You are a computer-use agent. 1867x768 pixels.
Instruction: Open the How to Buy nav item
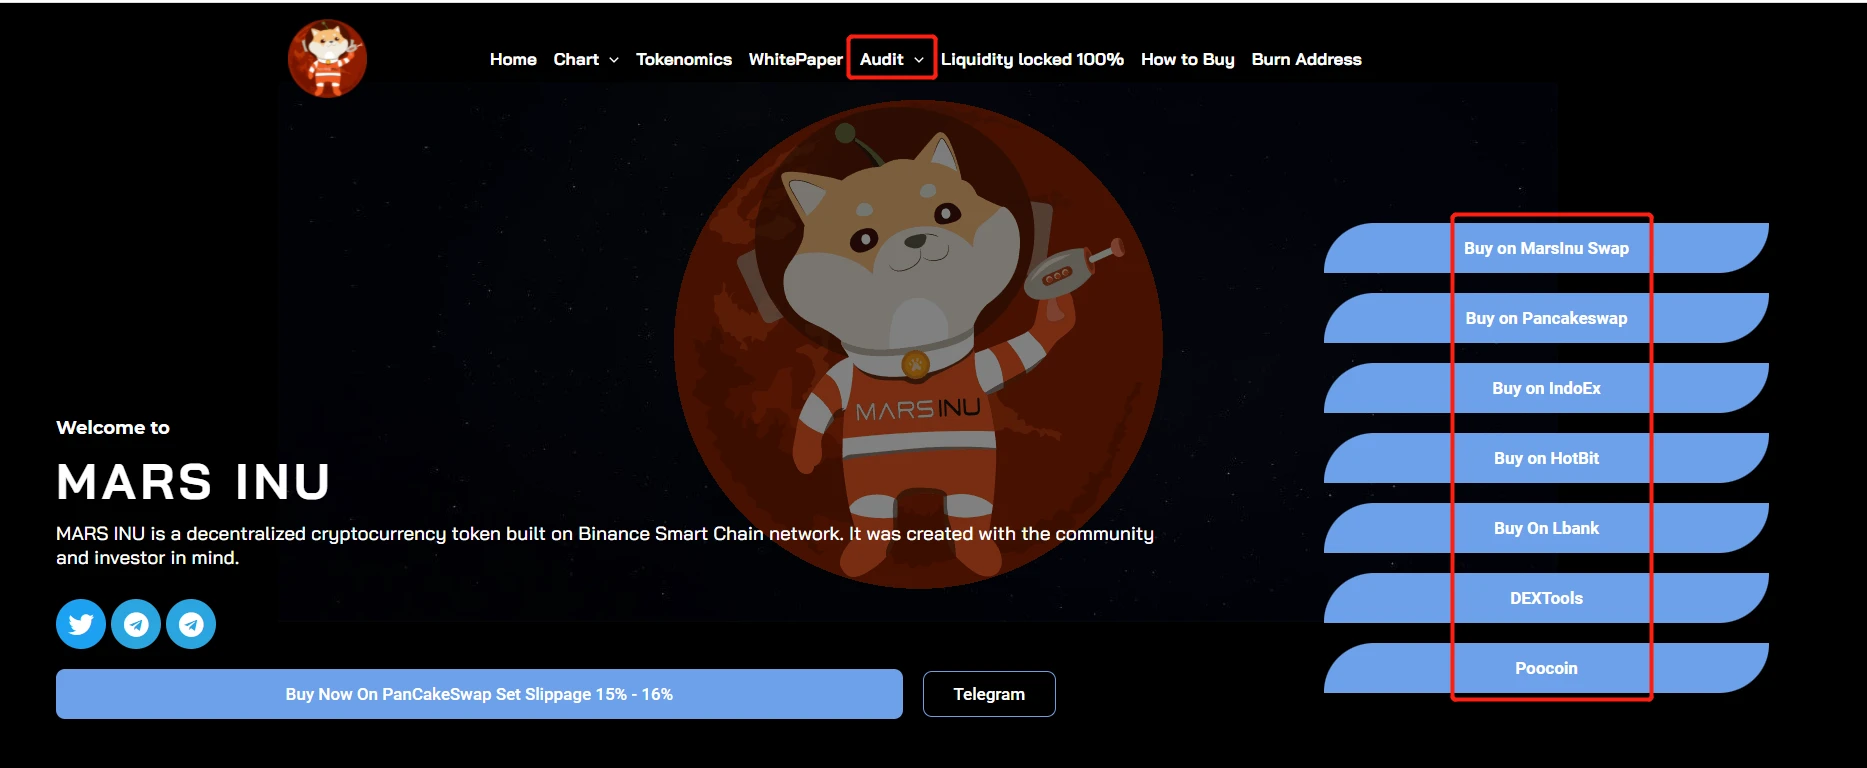tap(1188, 59)
